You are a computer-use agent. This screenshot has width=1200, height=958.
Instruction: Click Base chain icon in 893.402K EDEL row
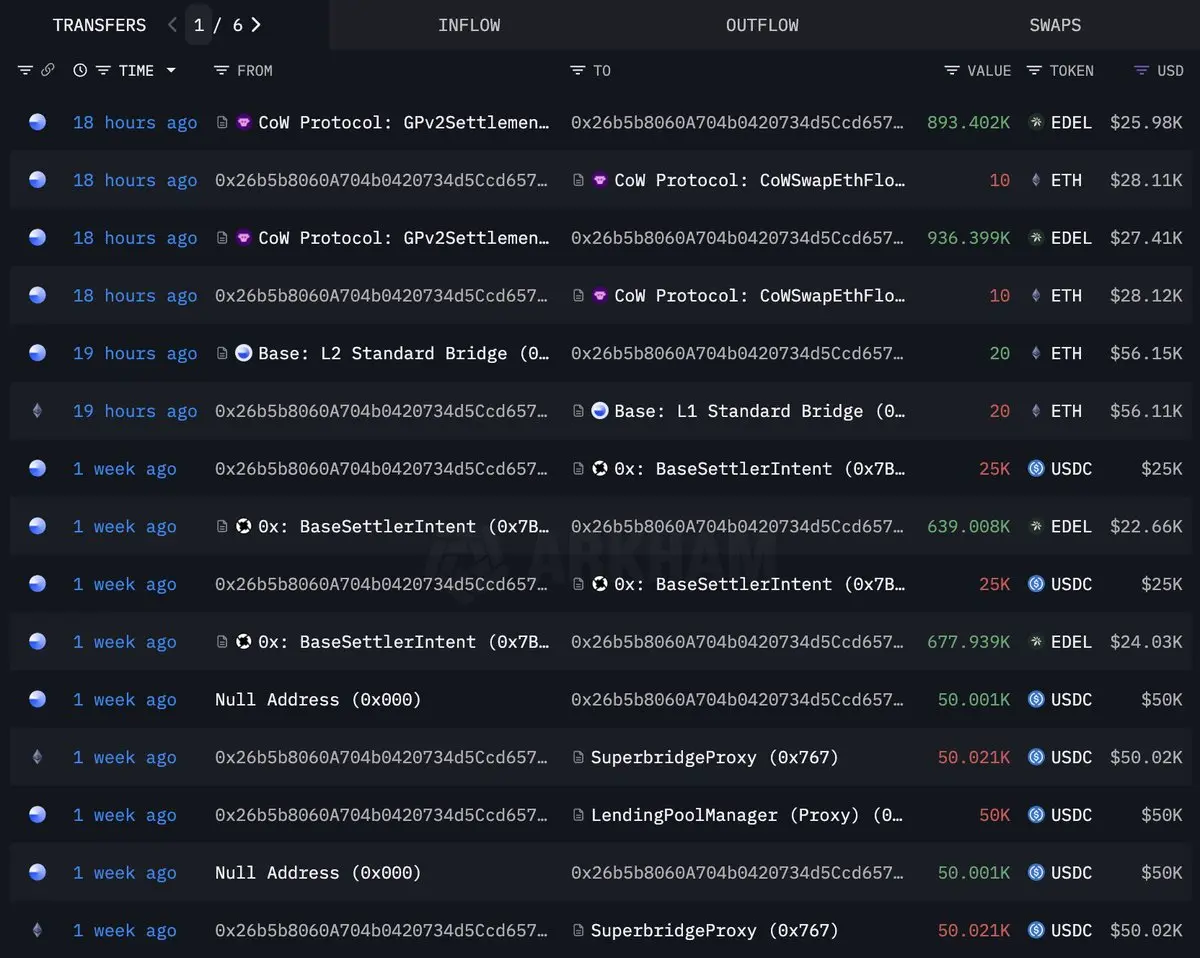click(x=37, y=122)
